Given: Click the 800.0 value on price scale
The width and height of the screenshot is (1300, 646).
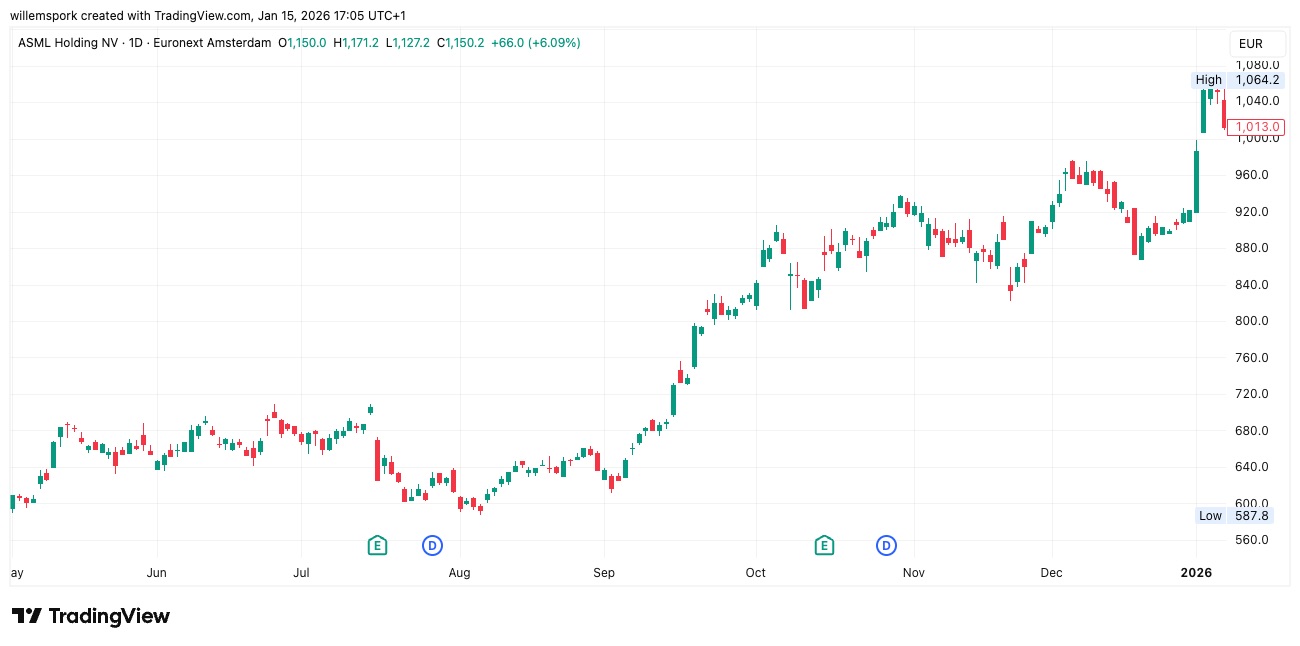Looking at the screenshot, I should tap(1256, 321).
